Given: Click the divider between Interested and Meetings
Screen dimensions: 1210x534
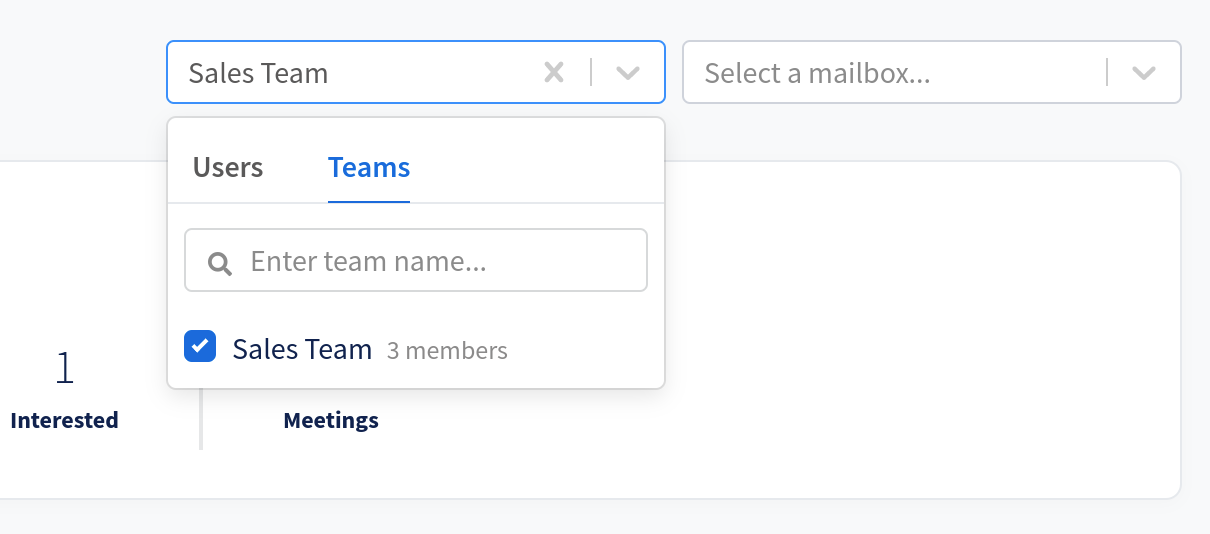Looking at the screenshot, I should 201,418.
